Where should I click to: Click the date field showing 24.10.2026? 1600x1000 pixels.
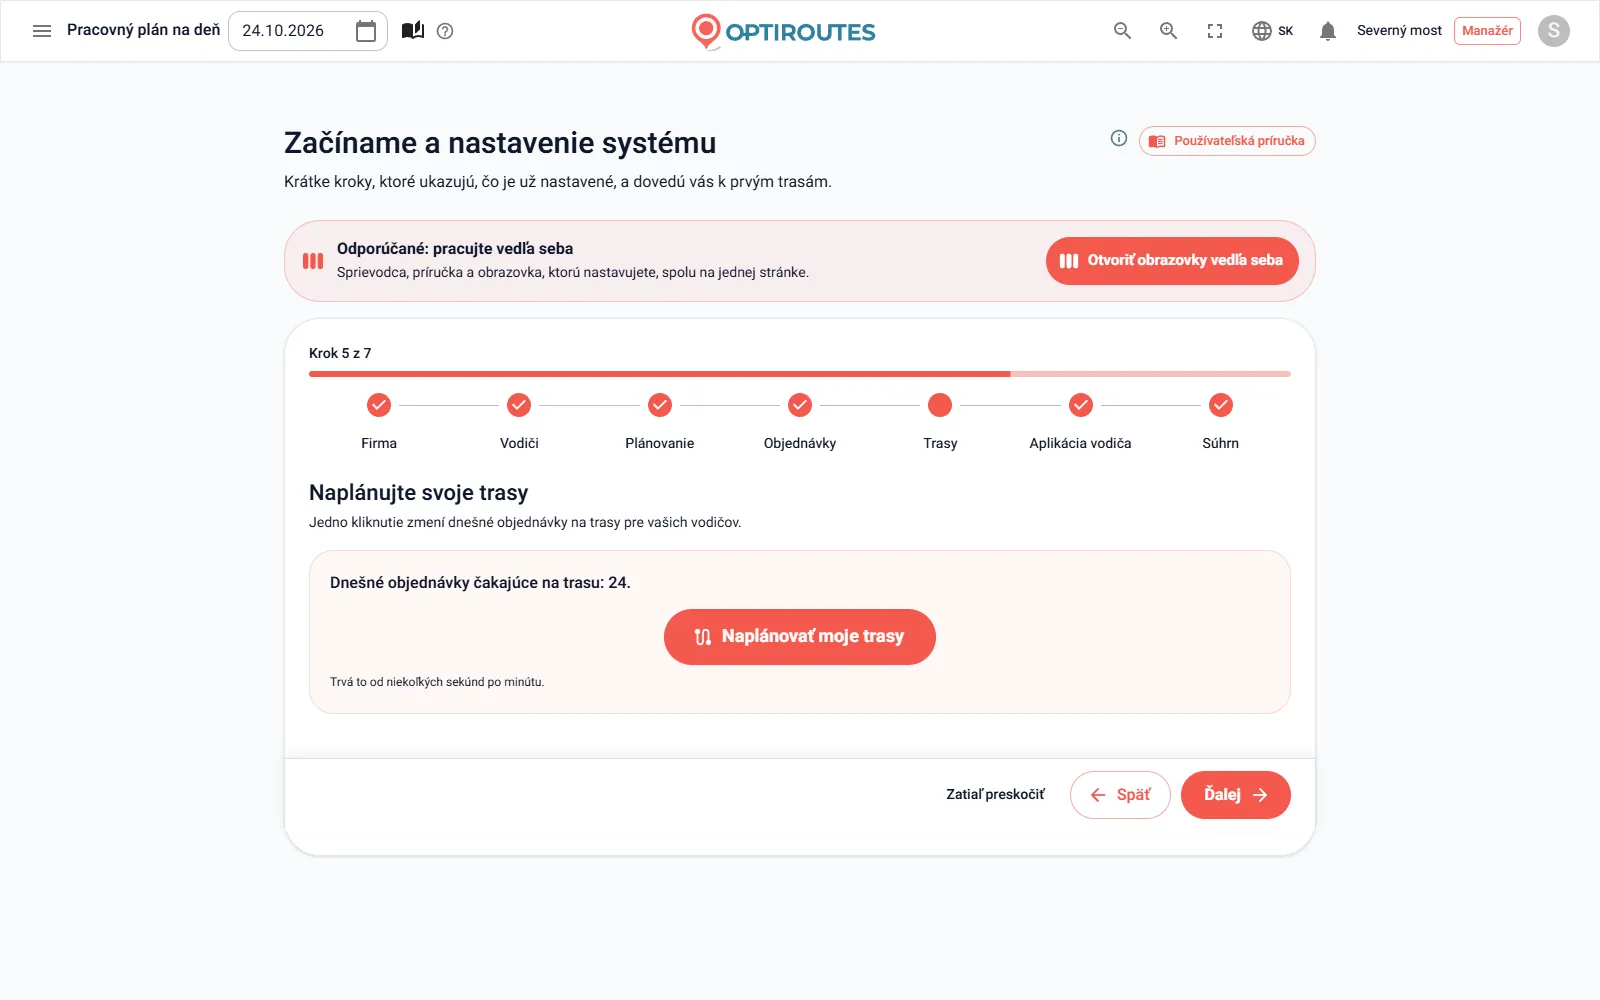pos(308,31)
